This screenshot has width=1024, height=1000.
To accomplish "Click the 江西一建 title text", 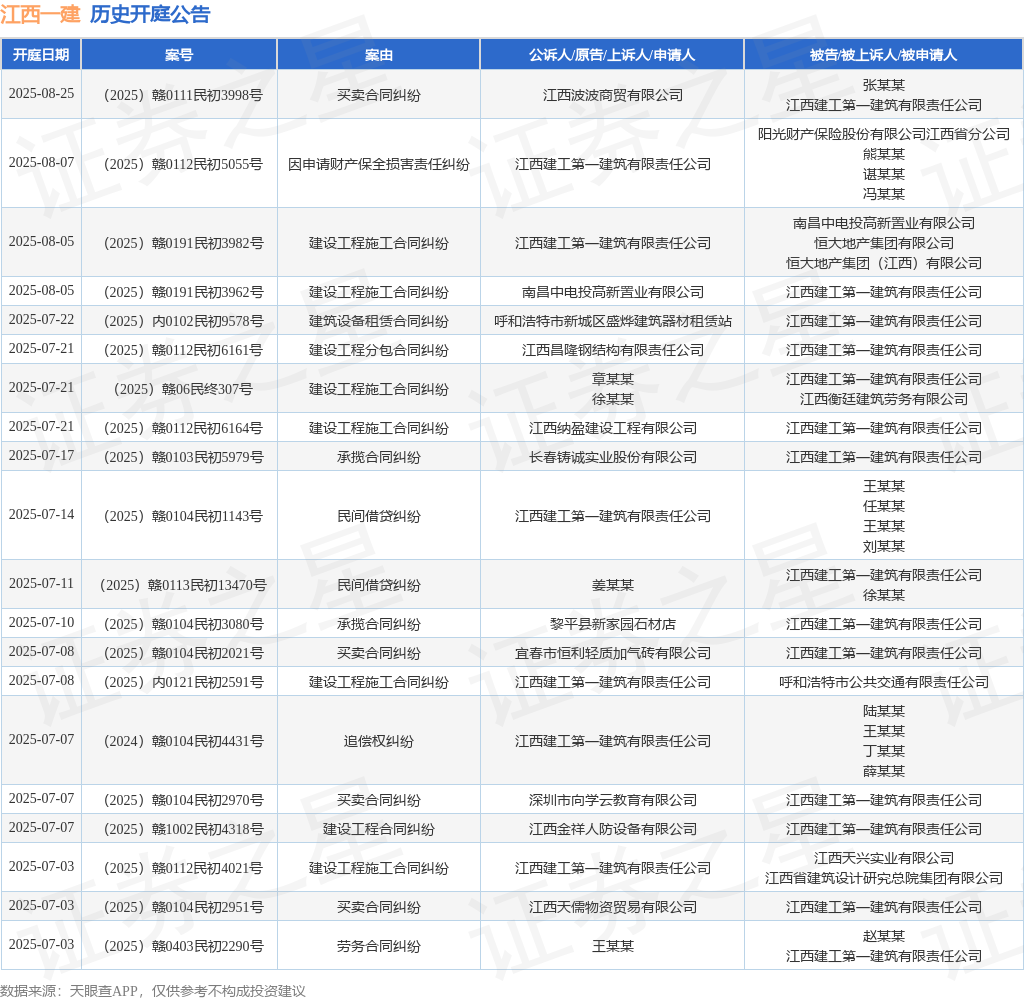I will pyautogui.click(x=40, y=14).
